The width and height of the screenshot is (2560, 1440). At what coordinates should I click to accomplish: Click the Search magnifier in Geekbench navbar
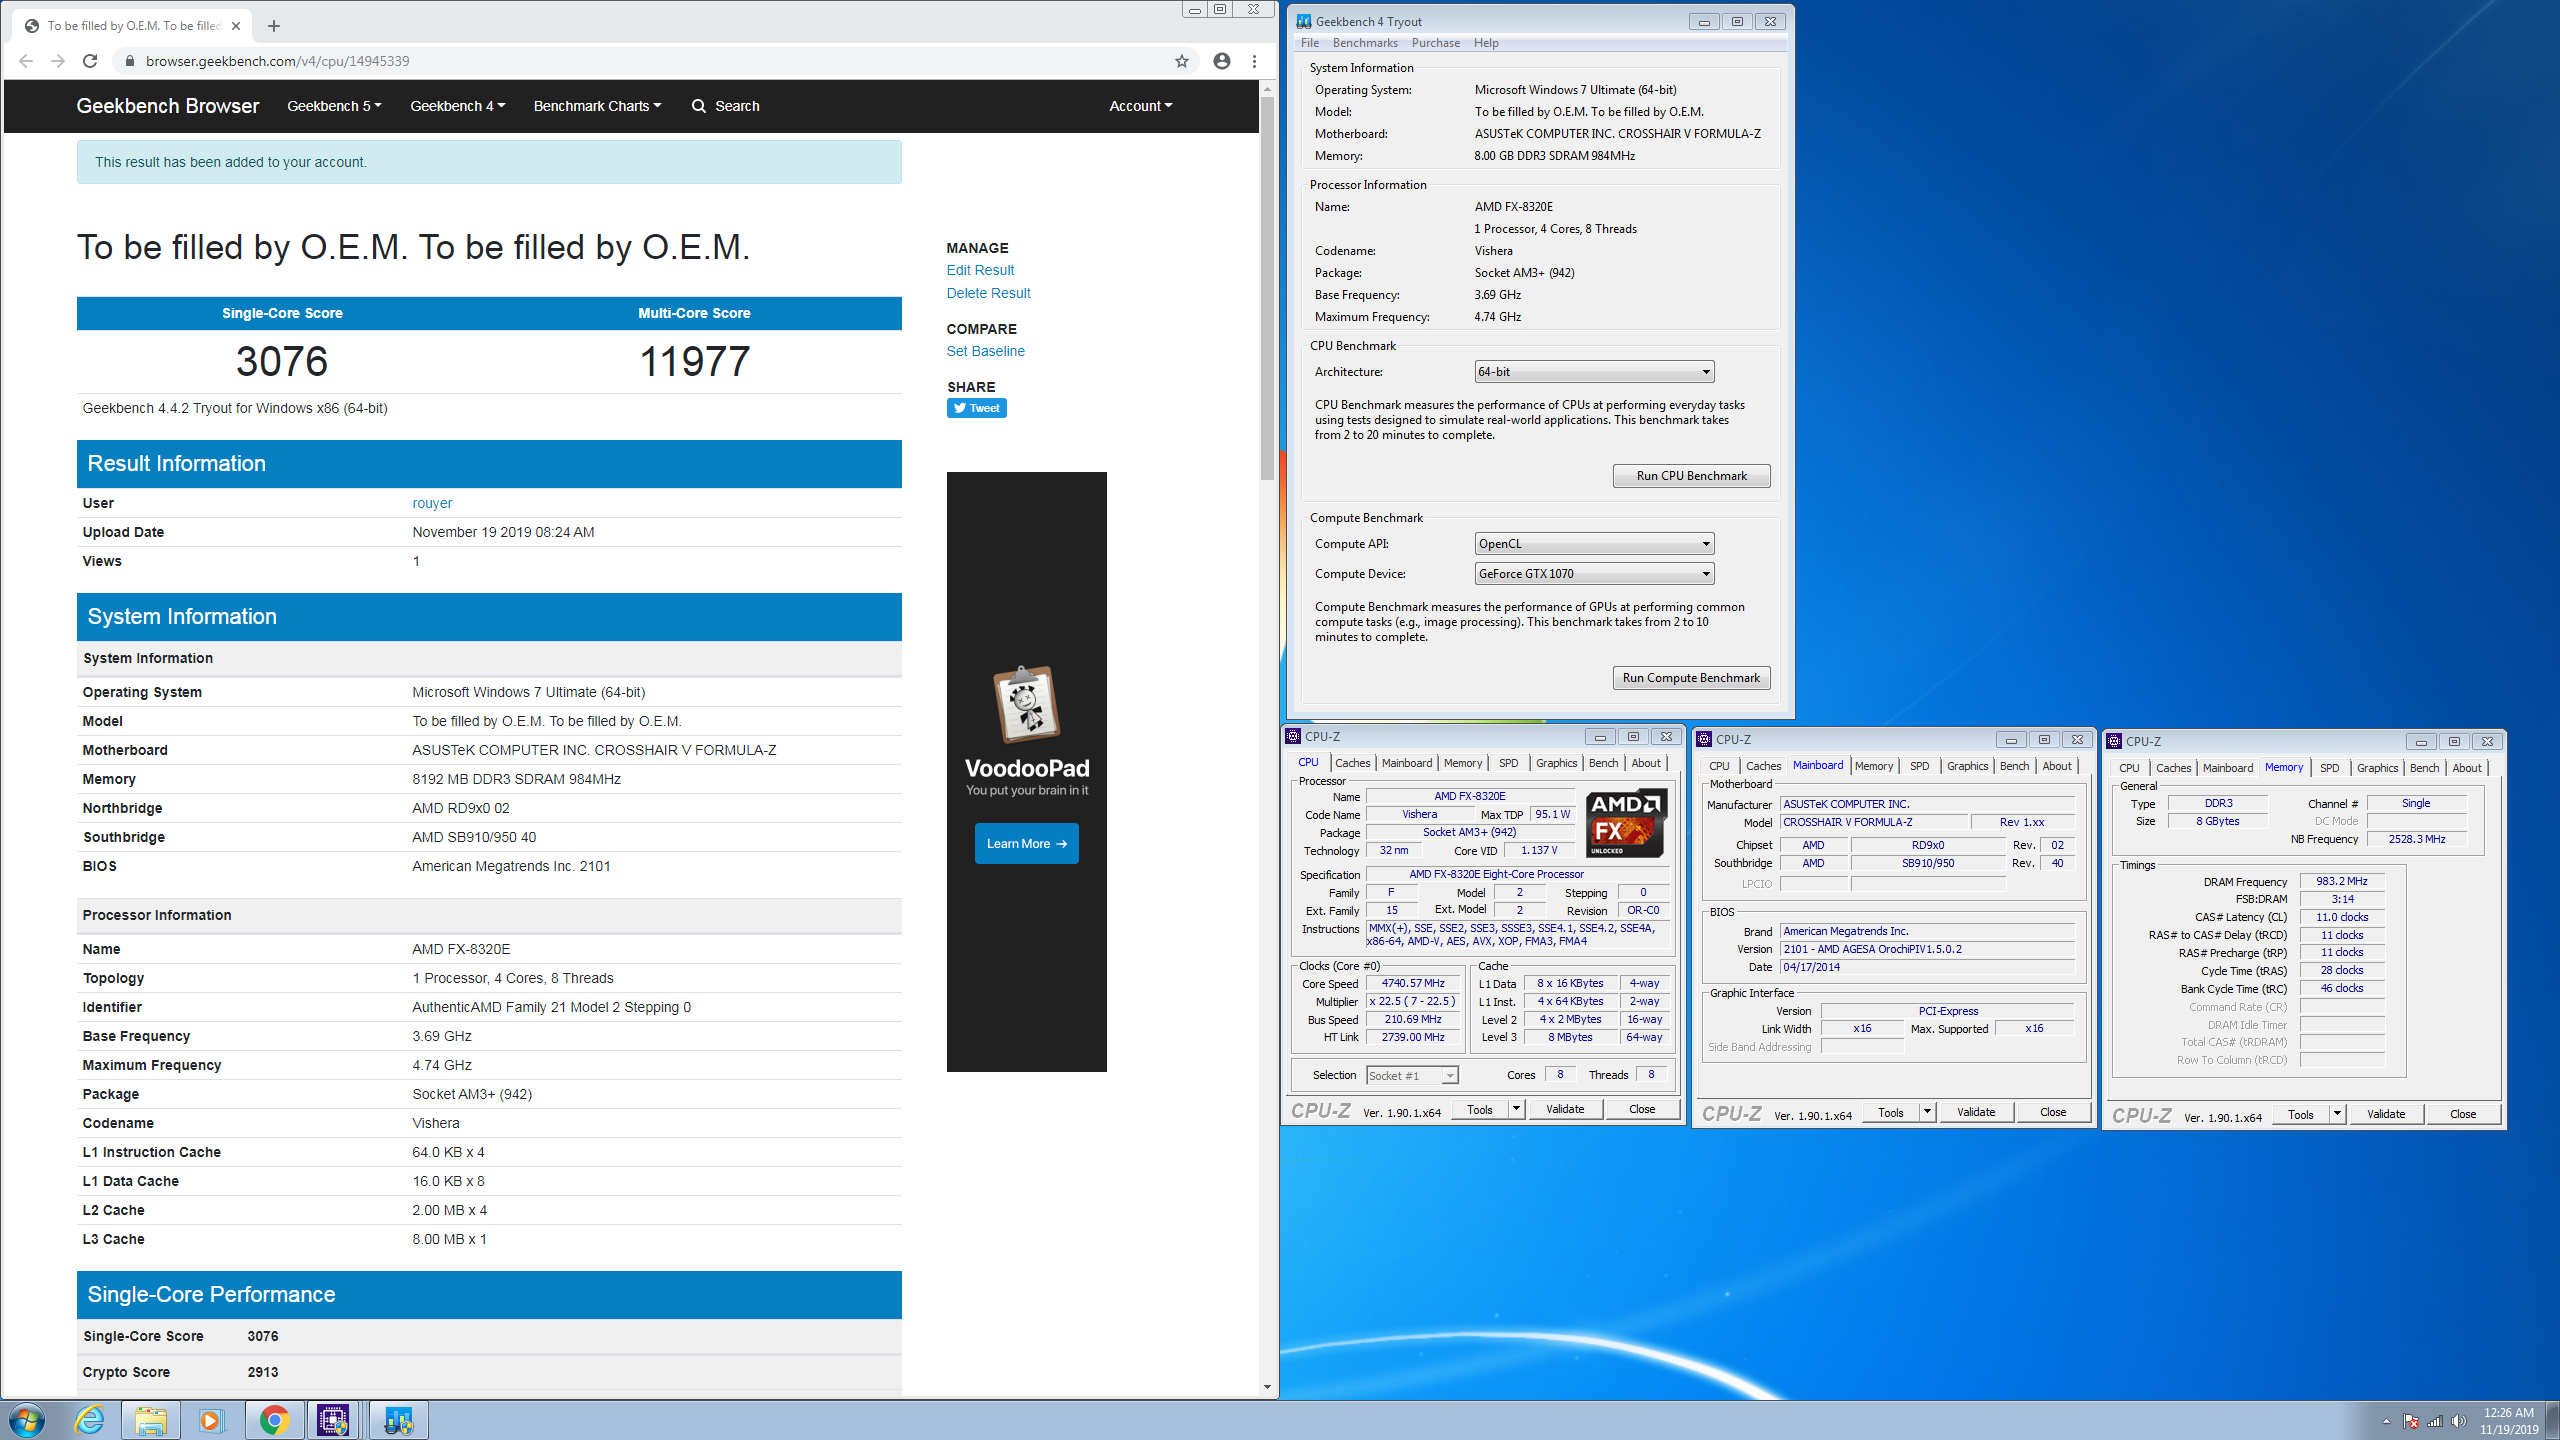699,106
